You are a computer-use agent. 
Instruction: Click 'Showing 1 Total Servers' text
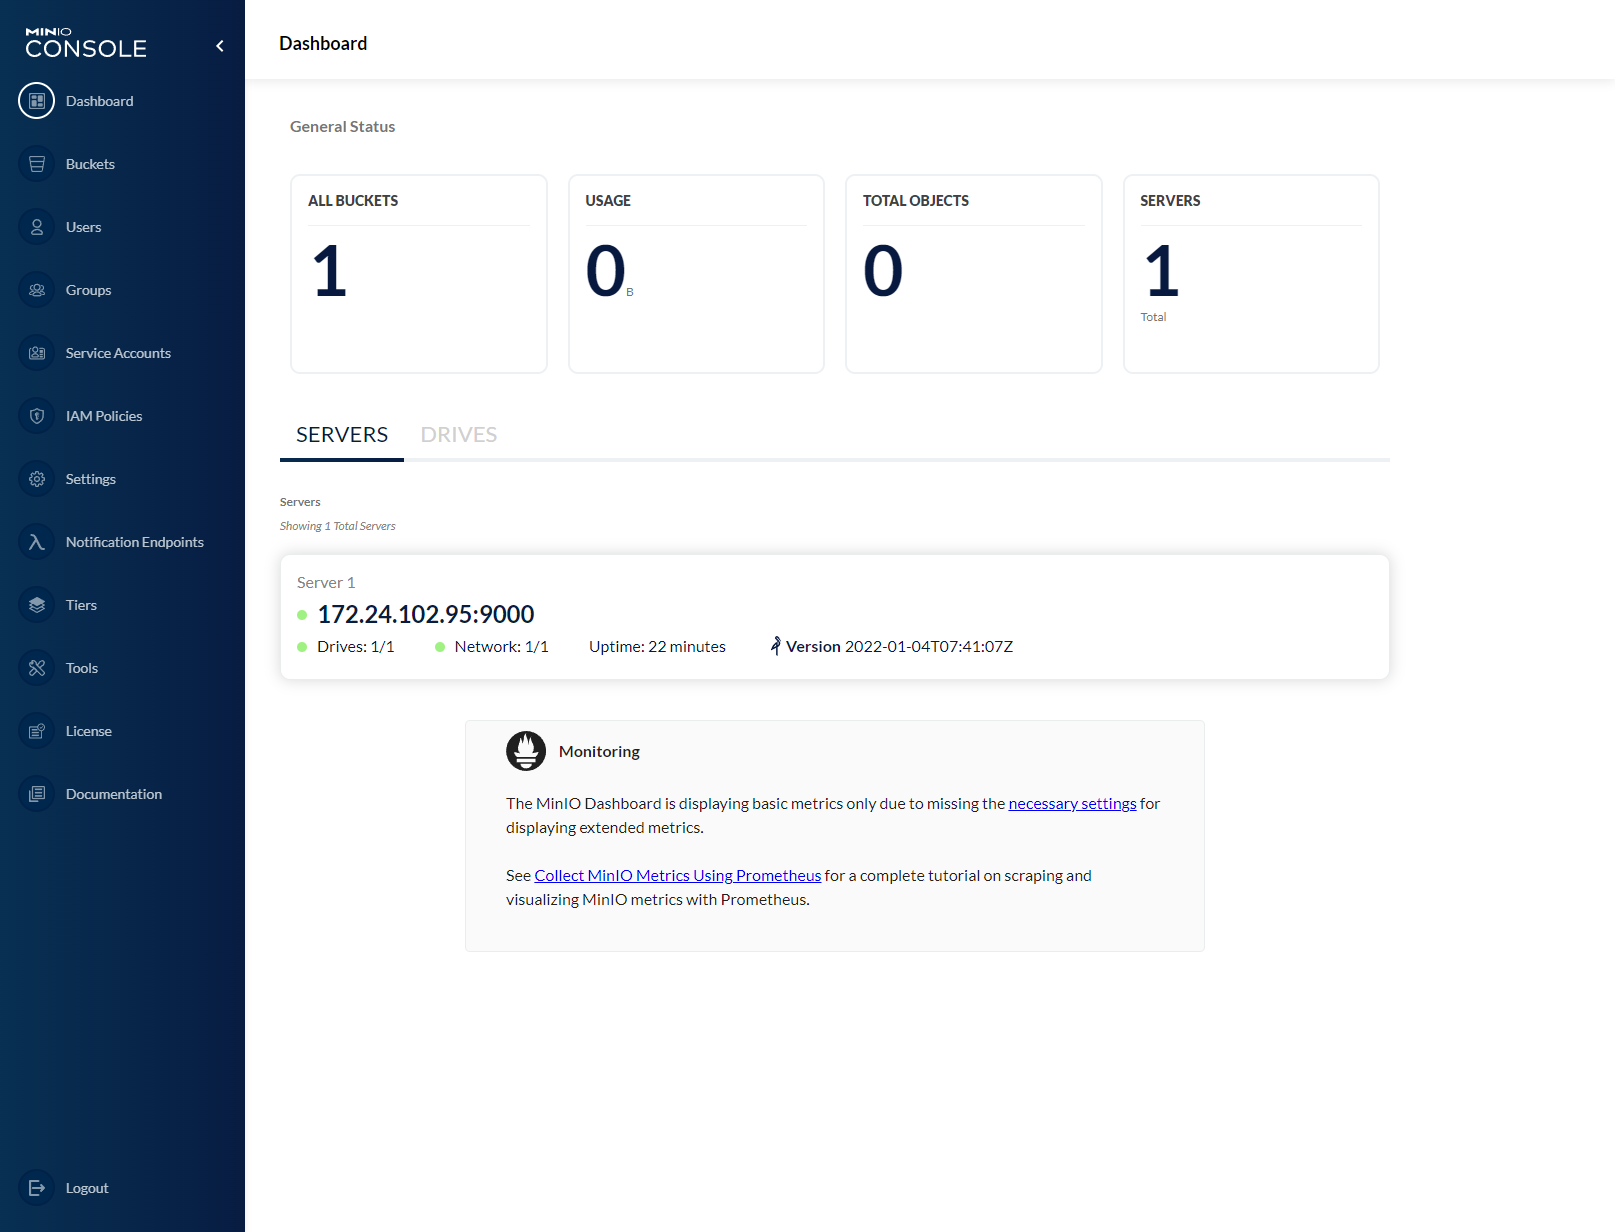click(338, 526)
